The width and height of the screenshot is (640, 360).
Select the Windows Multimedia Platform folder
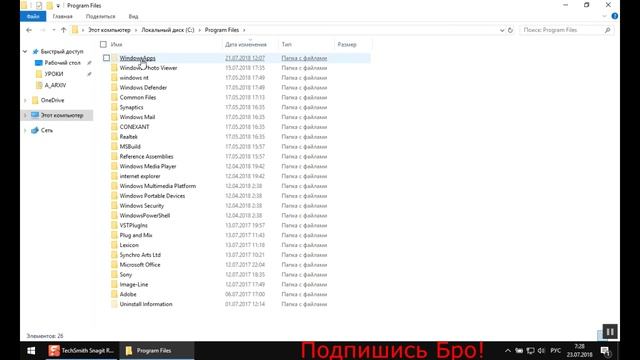click(158, 186)
